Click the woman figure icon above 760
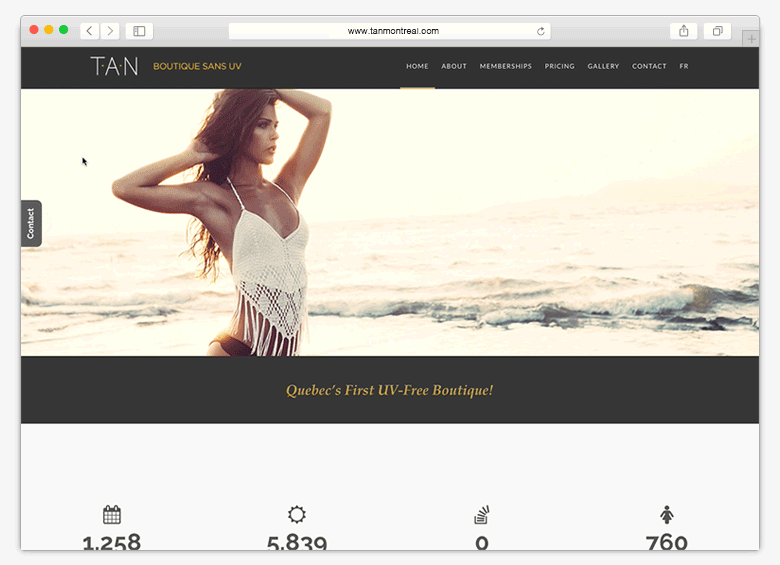 667,515
